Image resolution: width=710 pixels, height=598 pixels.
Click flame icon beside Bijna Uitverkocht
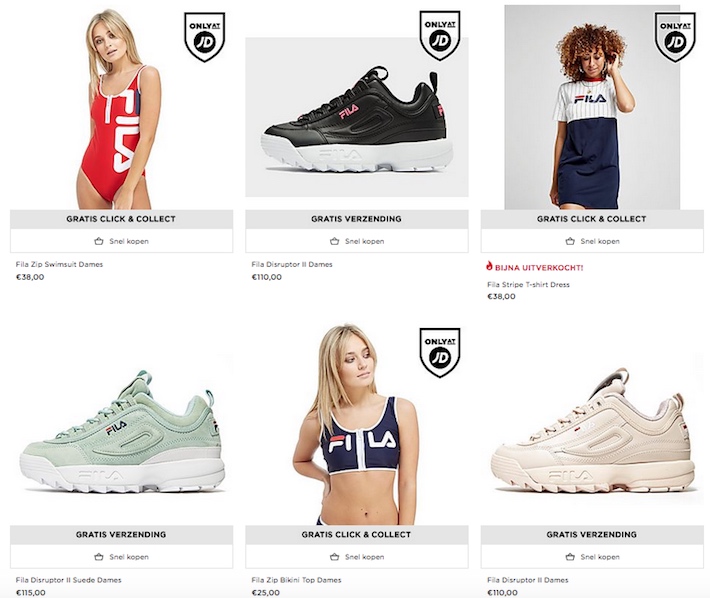pyautogui.click(x=489, y=266)
